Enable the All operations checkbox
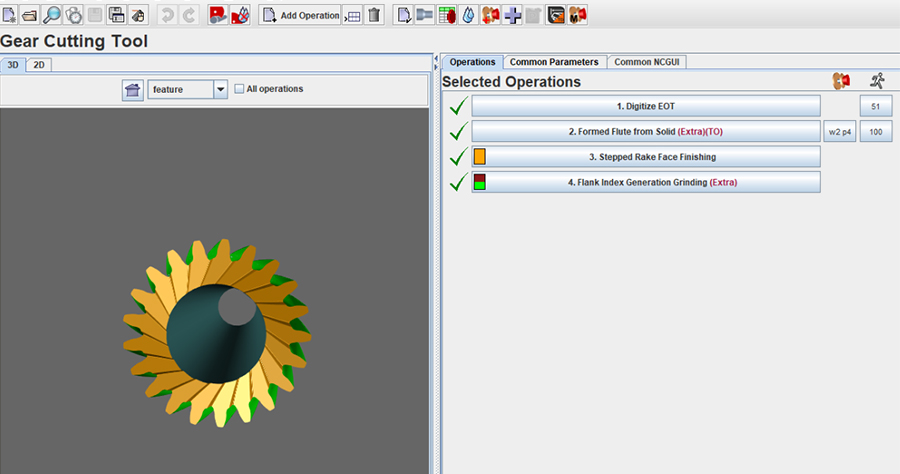900x474 pixels. coord(239,89)
